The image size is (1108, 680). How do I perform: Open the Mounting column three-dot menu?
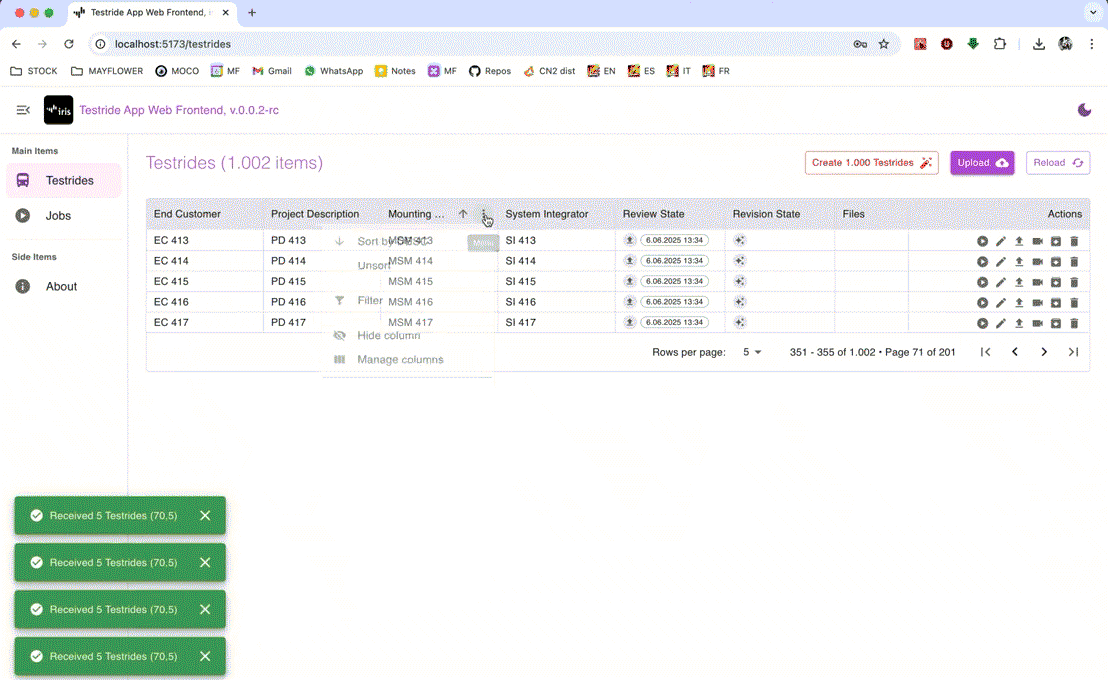(484, 214)
